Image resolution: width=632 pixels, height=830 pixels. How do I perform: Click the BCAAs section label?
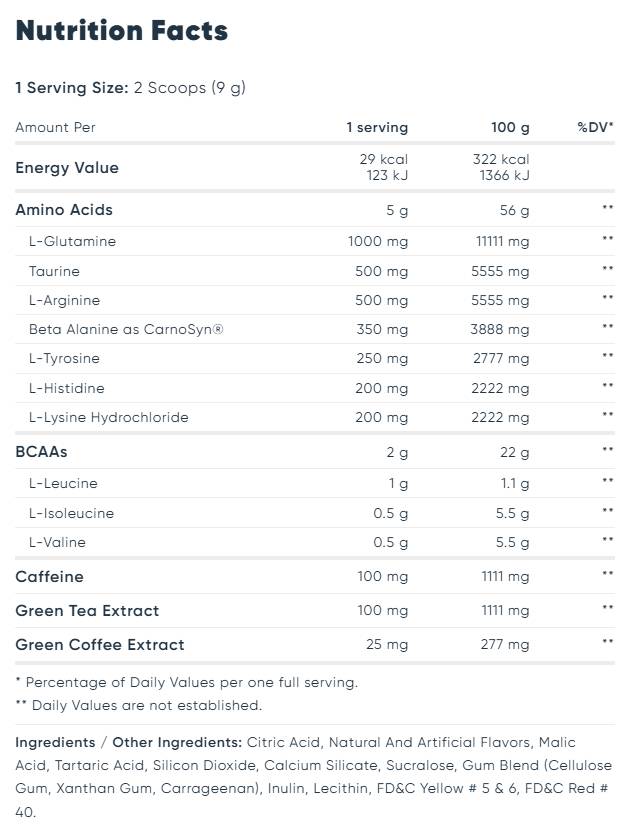pyautogui.click(x=41, y=452)
